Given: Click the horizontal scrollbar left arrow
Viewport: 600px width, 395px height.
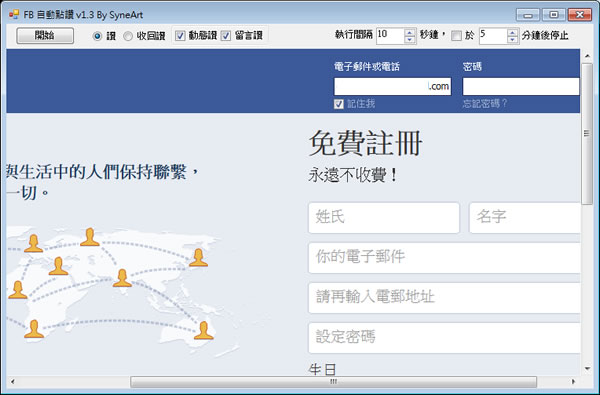Looking at the screenshot, I should click(x=13, y=382).
